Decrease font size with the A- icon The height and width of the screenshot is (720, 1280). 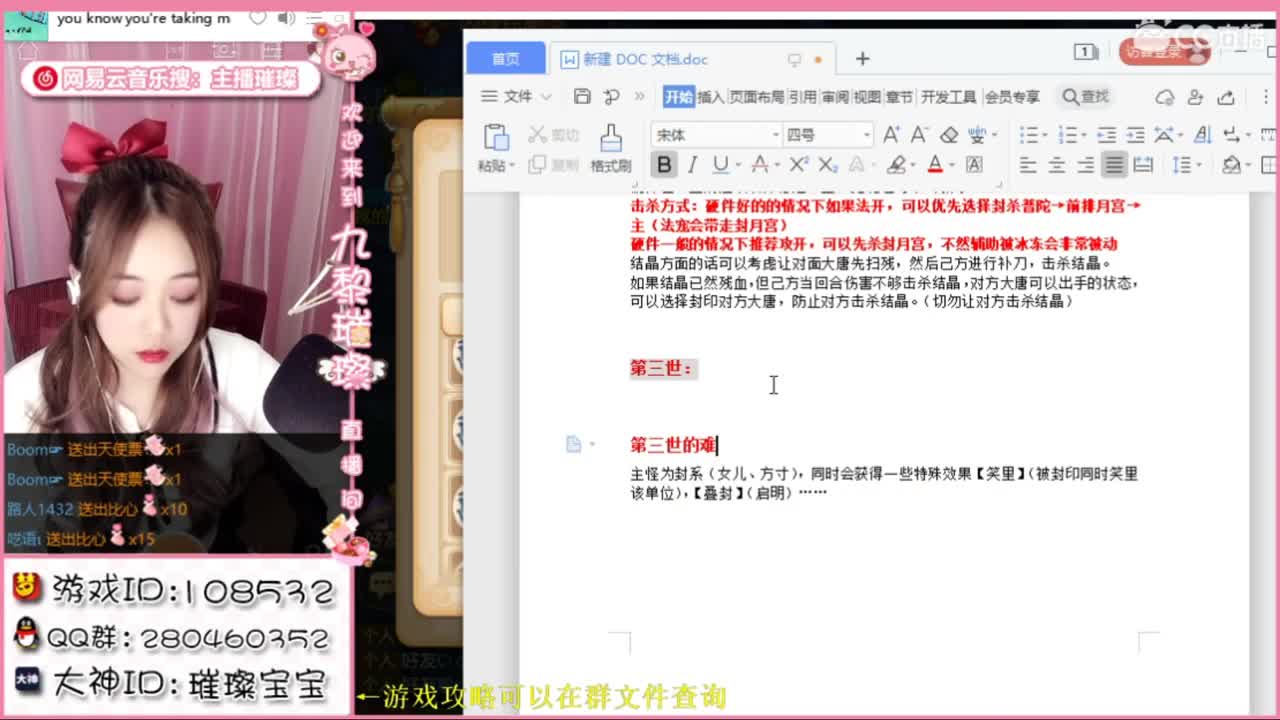(x=920, y=134)
